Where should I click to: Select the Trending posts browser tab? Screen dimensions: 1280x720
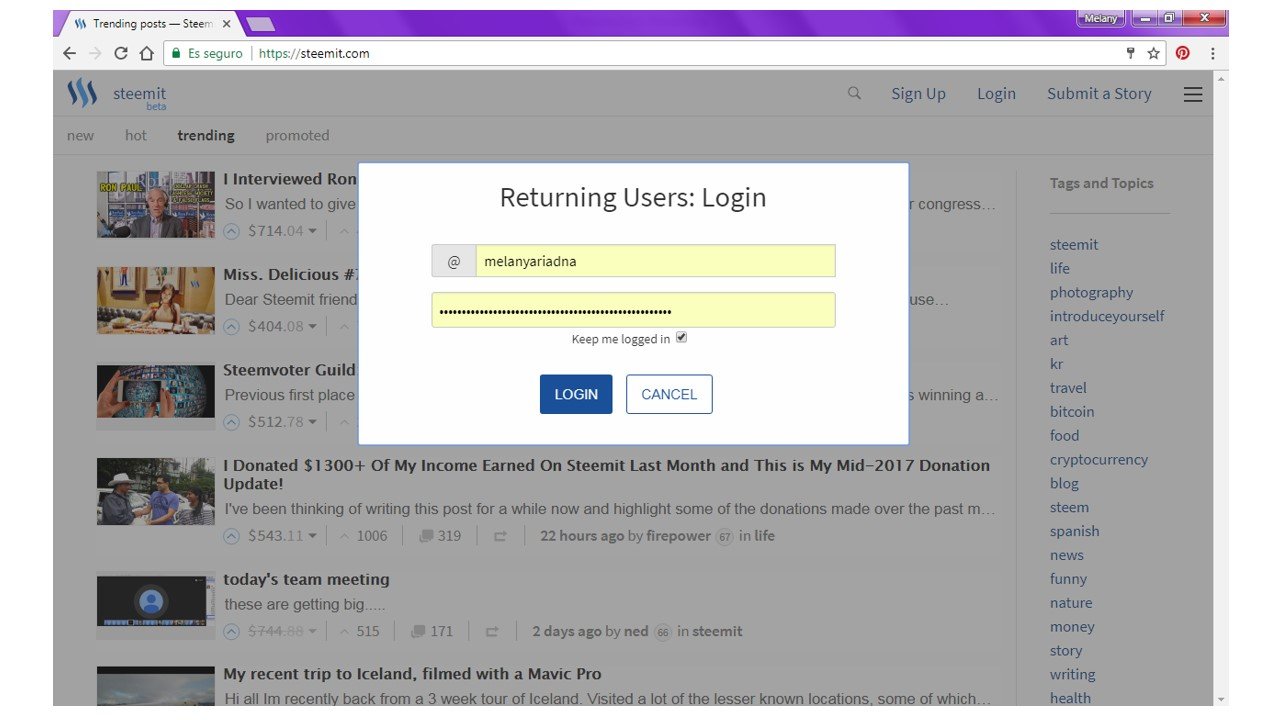[150, 24]
